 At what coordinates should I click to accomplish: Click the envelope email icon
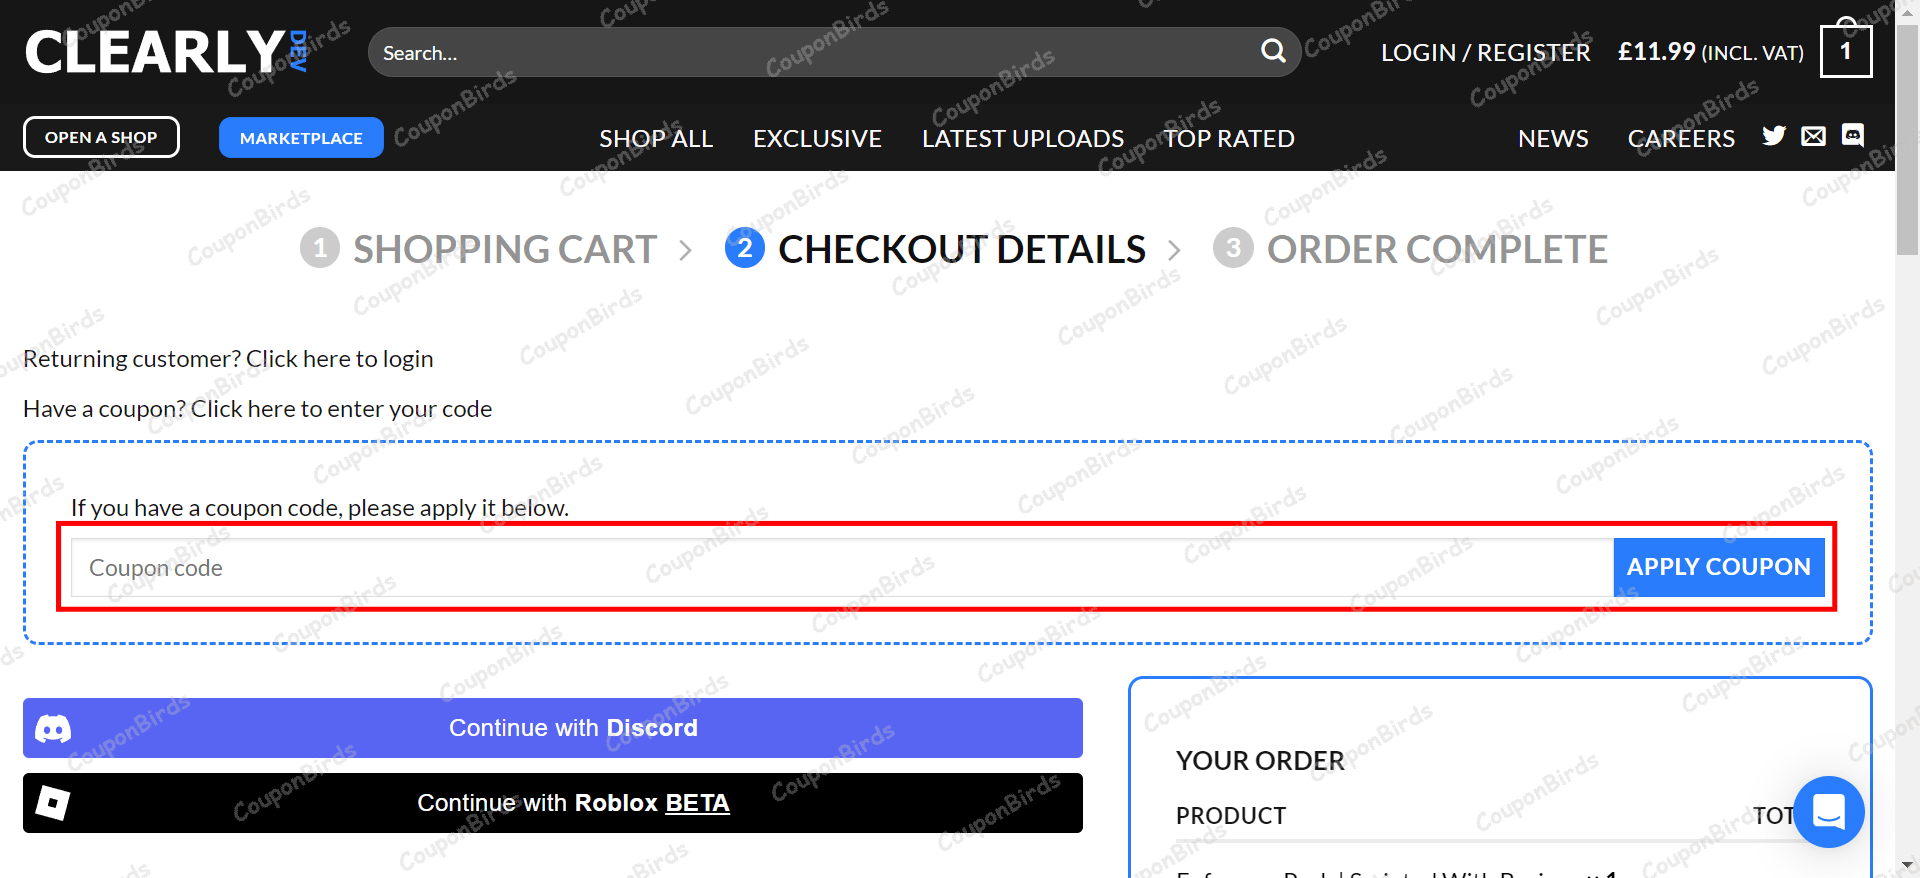pos(1813,136)
